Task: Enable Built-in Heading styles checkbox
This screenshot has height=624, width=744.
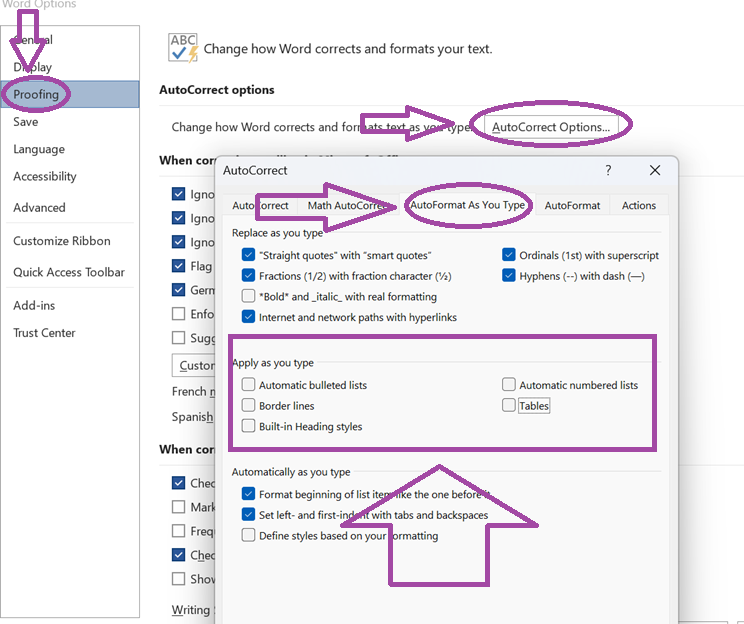Action: click(x=248, y=426)
